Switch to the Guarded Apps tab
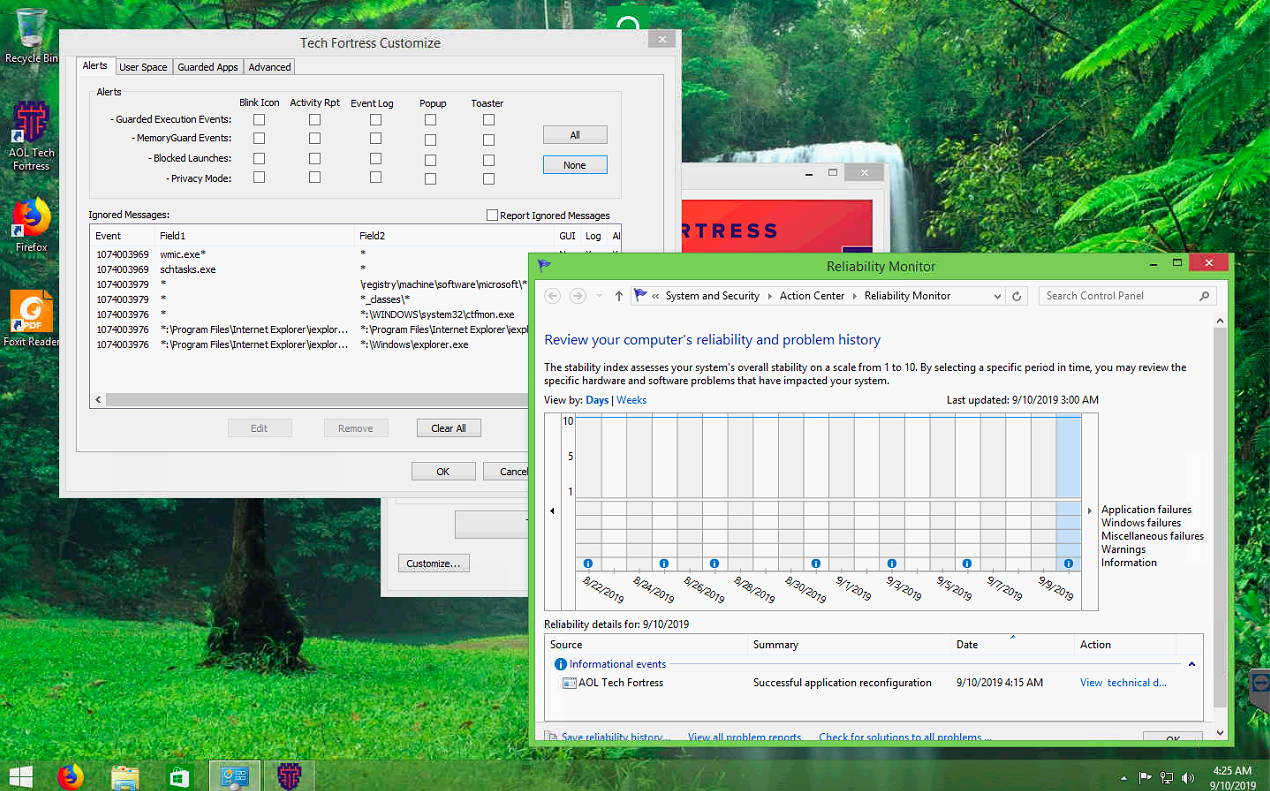1270x791 pixels. coord(208,67)
